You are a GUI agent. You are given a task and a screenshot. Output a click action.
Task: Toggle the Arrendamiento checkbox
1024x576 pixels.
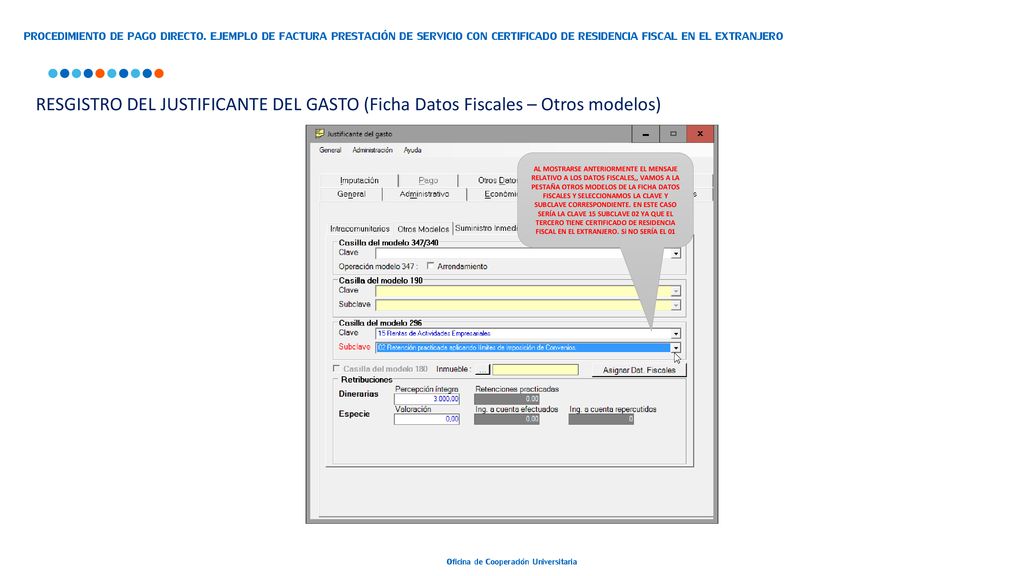pos(430,266)
